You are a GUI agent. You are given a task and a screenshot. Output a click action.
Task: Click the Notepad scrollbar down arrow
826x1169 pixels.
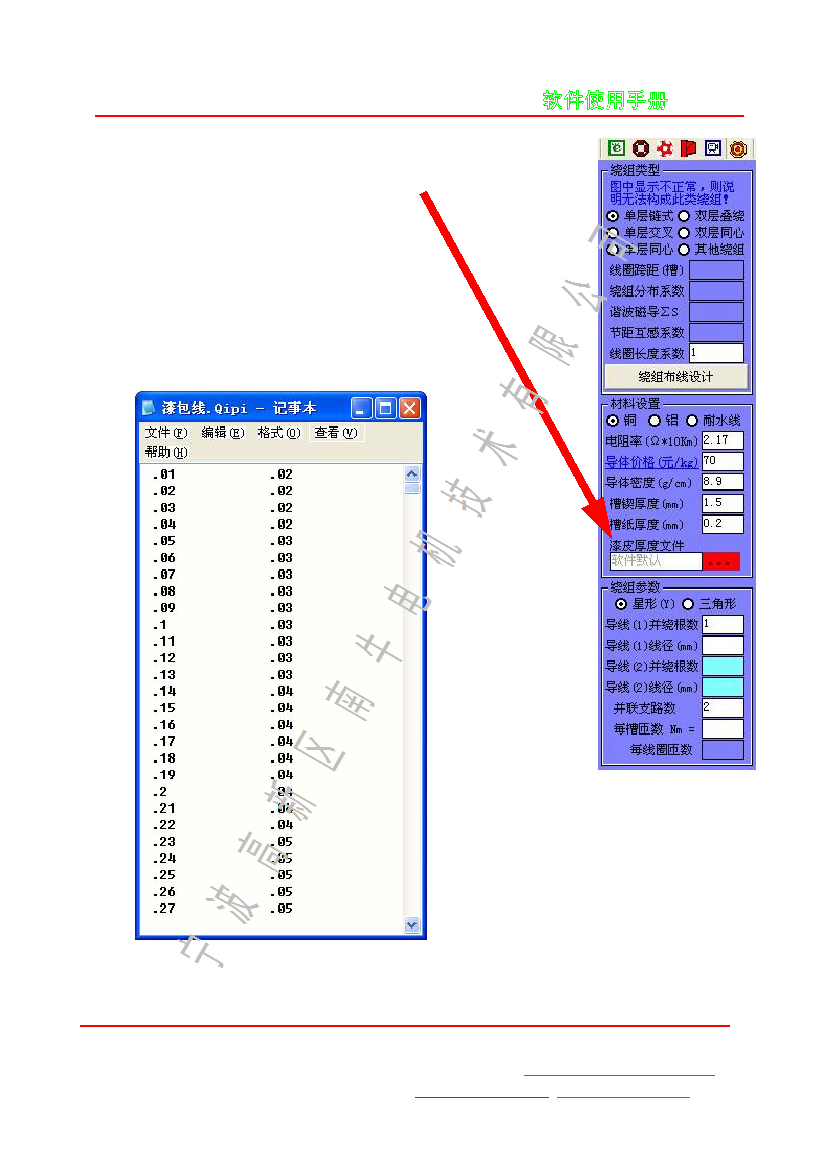412,924
